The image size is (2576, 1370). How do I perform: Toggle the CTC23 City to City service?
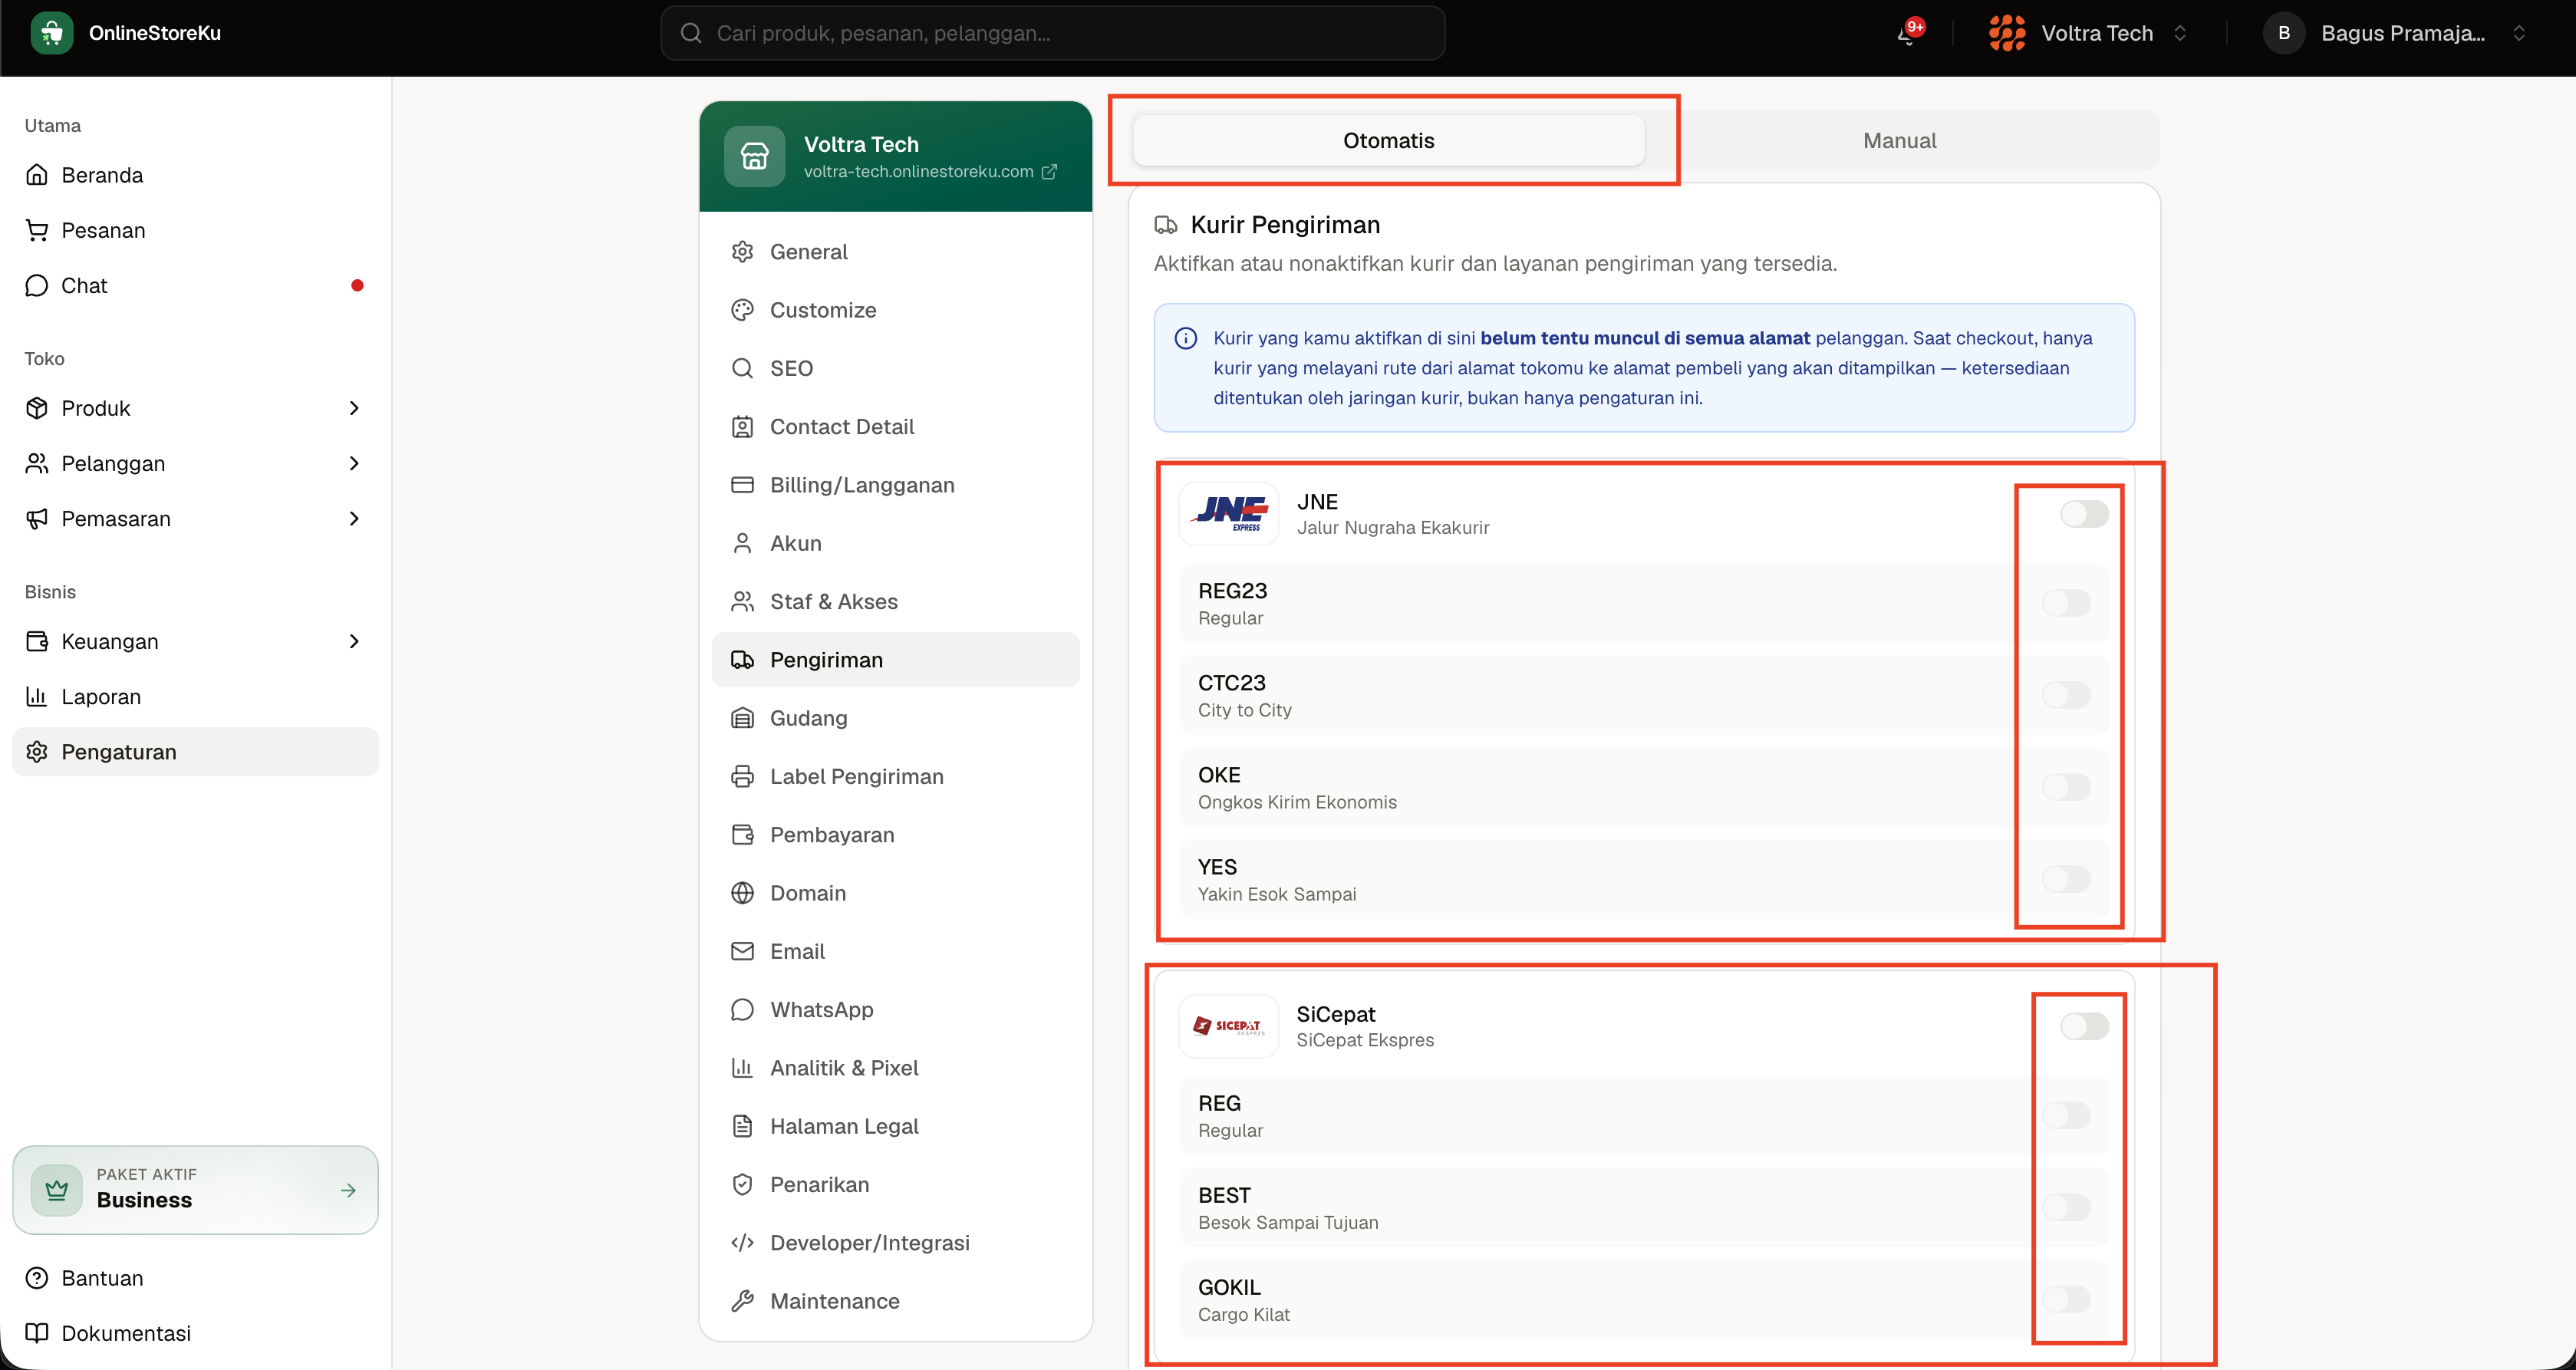click(2066, 695)
